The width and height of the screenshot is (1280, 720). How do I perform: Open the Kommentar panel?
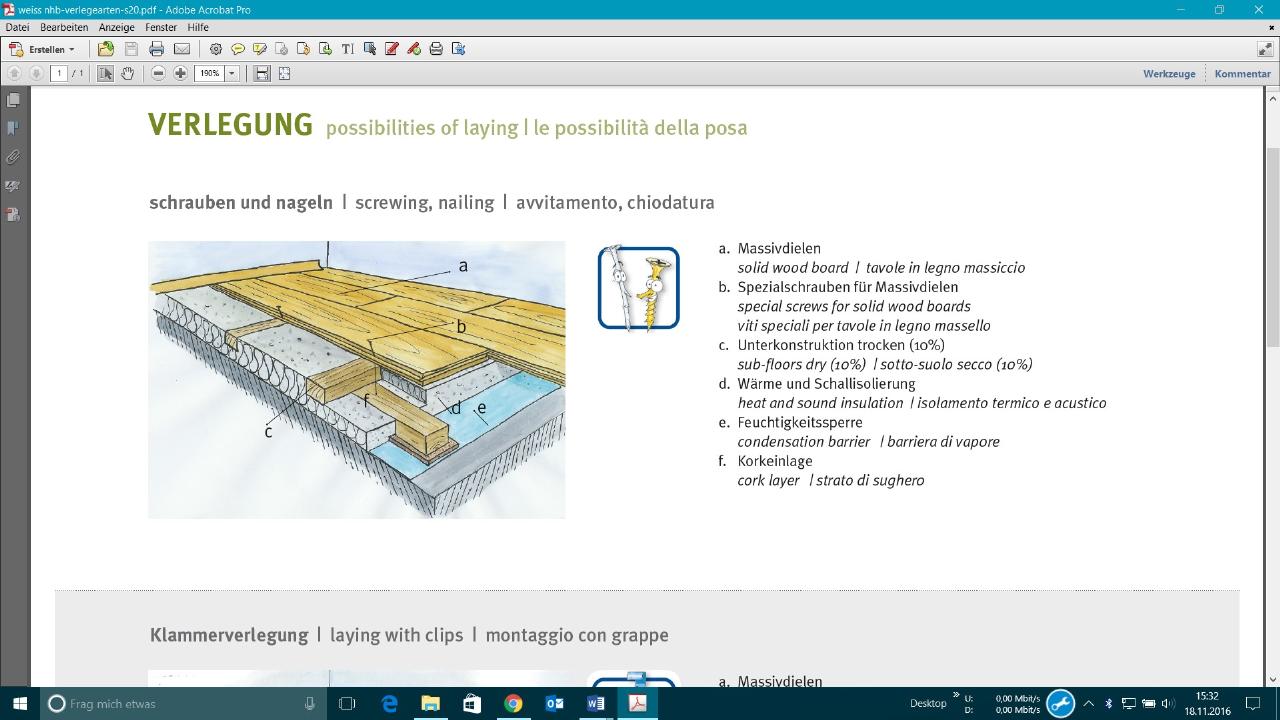pos(1242,73)
